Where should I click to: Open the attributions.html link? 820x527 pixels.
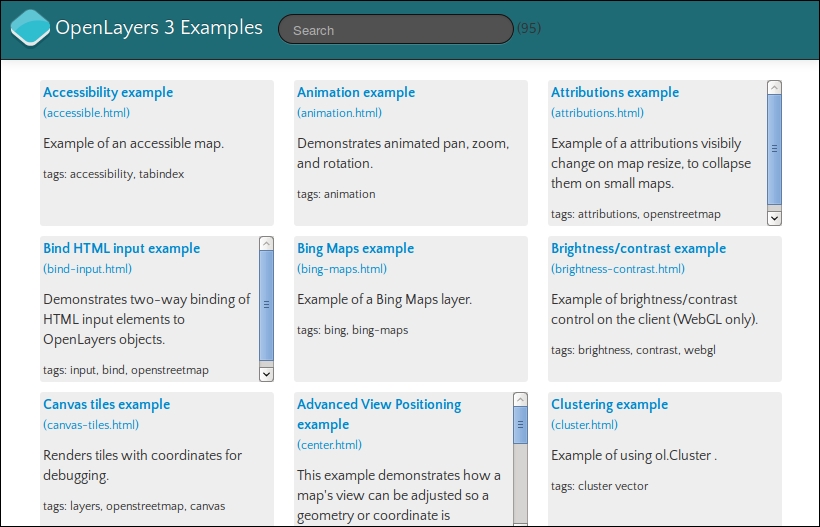(597, 113)
